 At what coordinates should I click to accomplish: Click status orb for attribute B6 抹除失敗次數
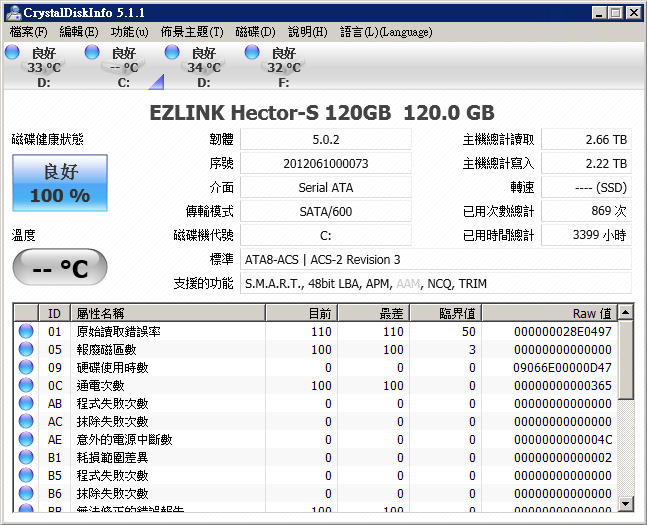click(x=26, y=493)
